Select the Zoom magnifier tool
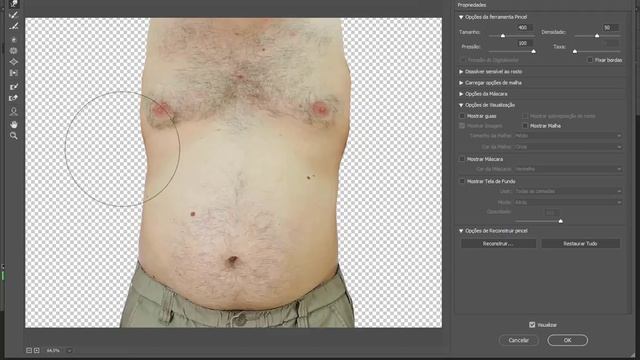The height and width of the screenshot is (360, 640). (x=13, y=136)
